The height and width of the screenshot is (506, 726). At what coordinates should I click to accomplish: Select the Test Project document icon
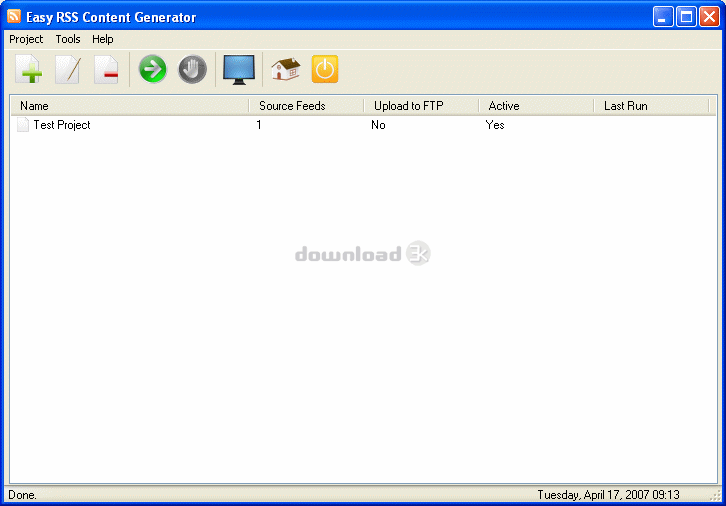(x=22, y=125)
